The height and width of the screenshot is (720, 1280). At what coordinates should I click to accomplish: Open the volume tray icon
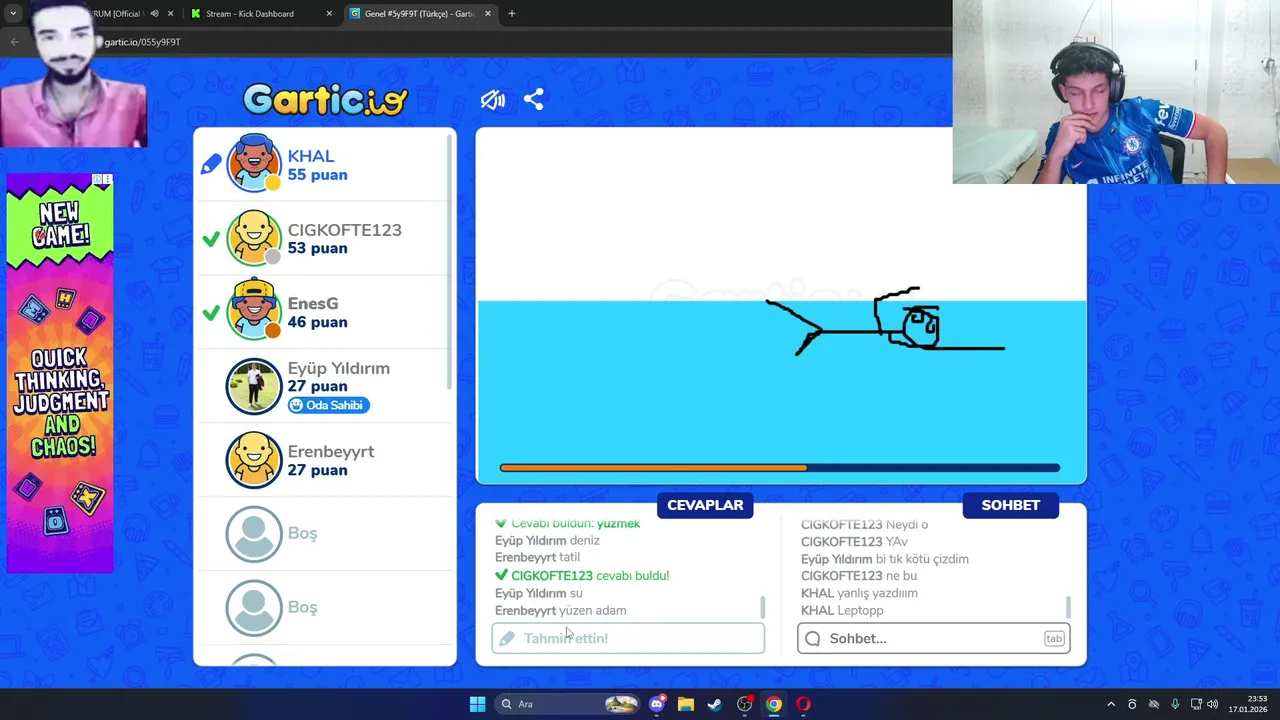pos(1213,704)
